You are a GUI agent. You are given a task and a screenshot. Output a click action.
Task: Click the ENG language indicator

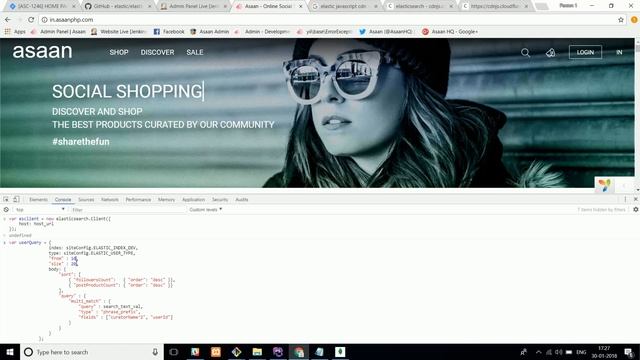(x=581, y=352)
